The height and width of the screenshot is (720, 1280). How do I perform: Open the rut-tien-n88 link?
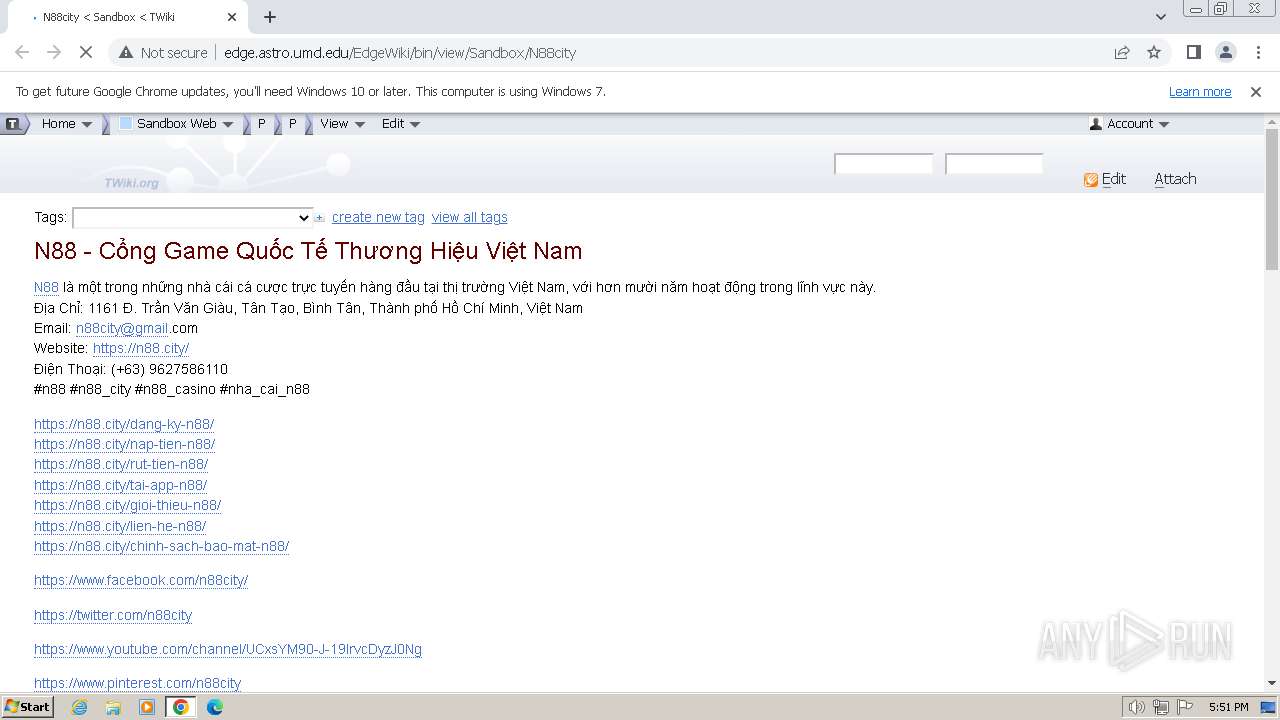(x=121, y=464)
